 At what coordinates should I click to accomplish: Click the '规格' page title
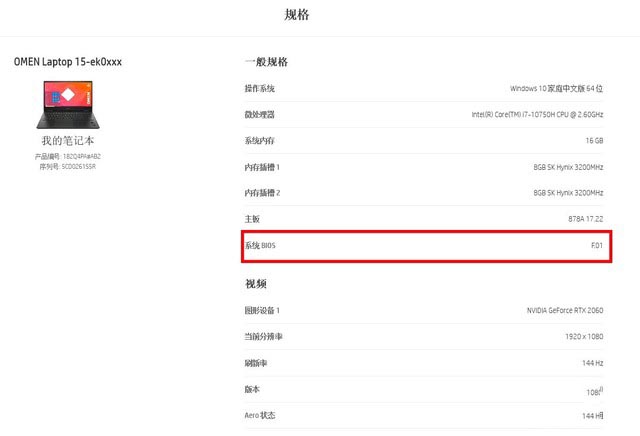point(297,15)
